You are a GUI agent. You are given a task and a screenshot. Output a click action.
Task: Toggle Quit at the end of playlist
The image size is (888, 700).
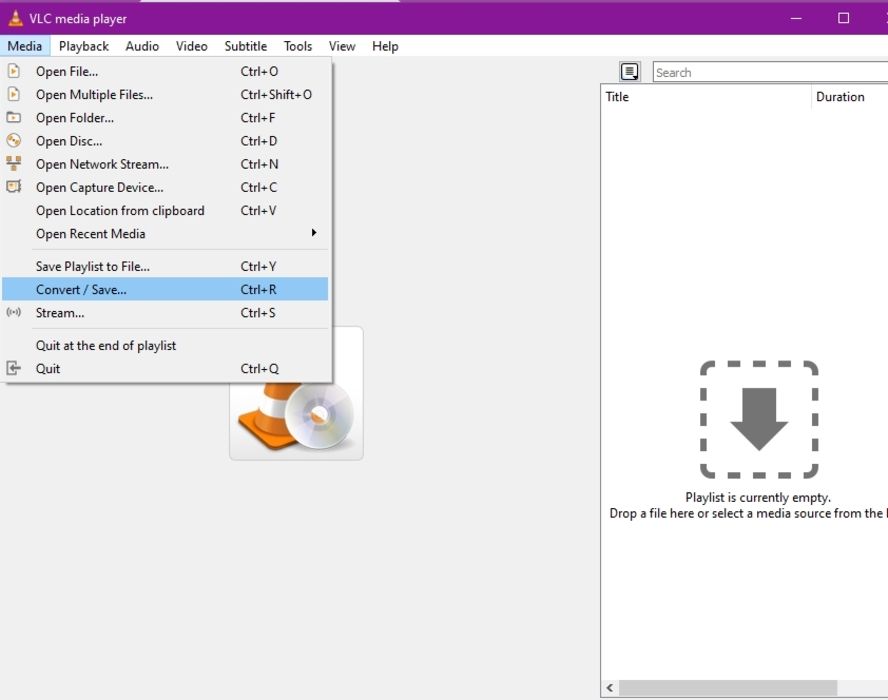pos(165,345)
